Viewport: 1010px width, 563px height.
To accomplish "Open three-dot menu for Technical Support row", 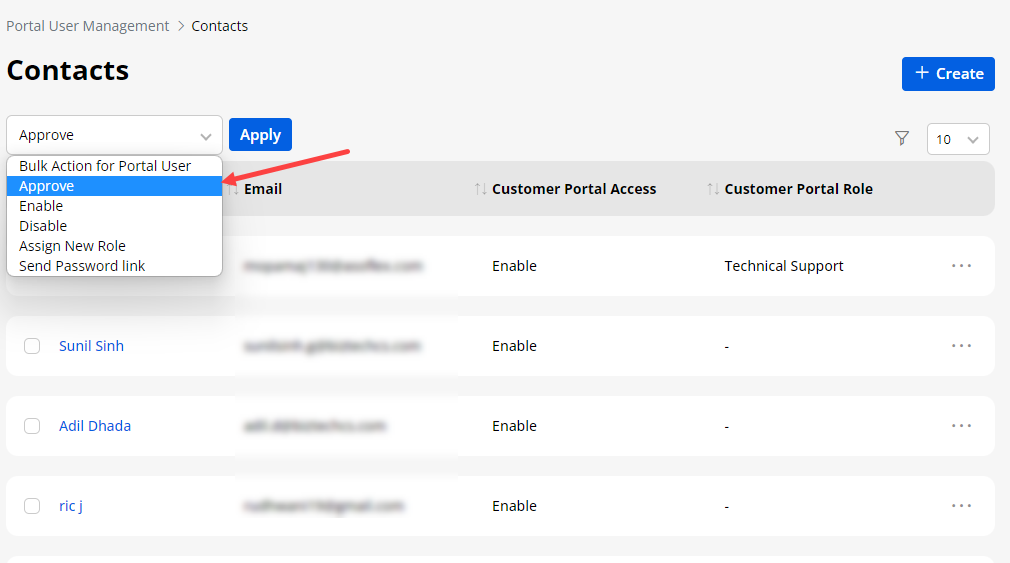I will pos(961,266).
